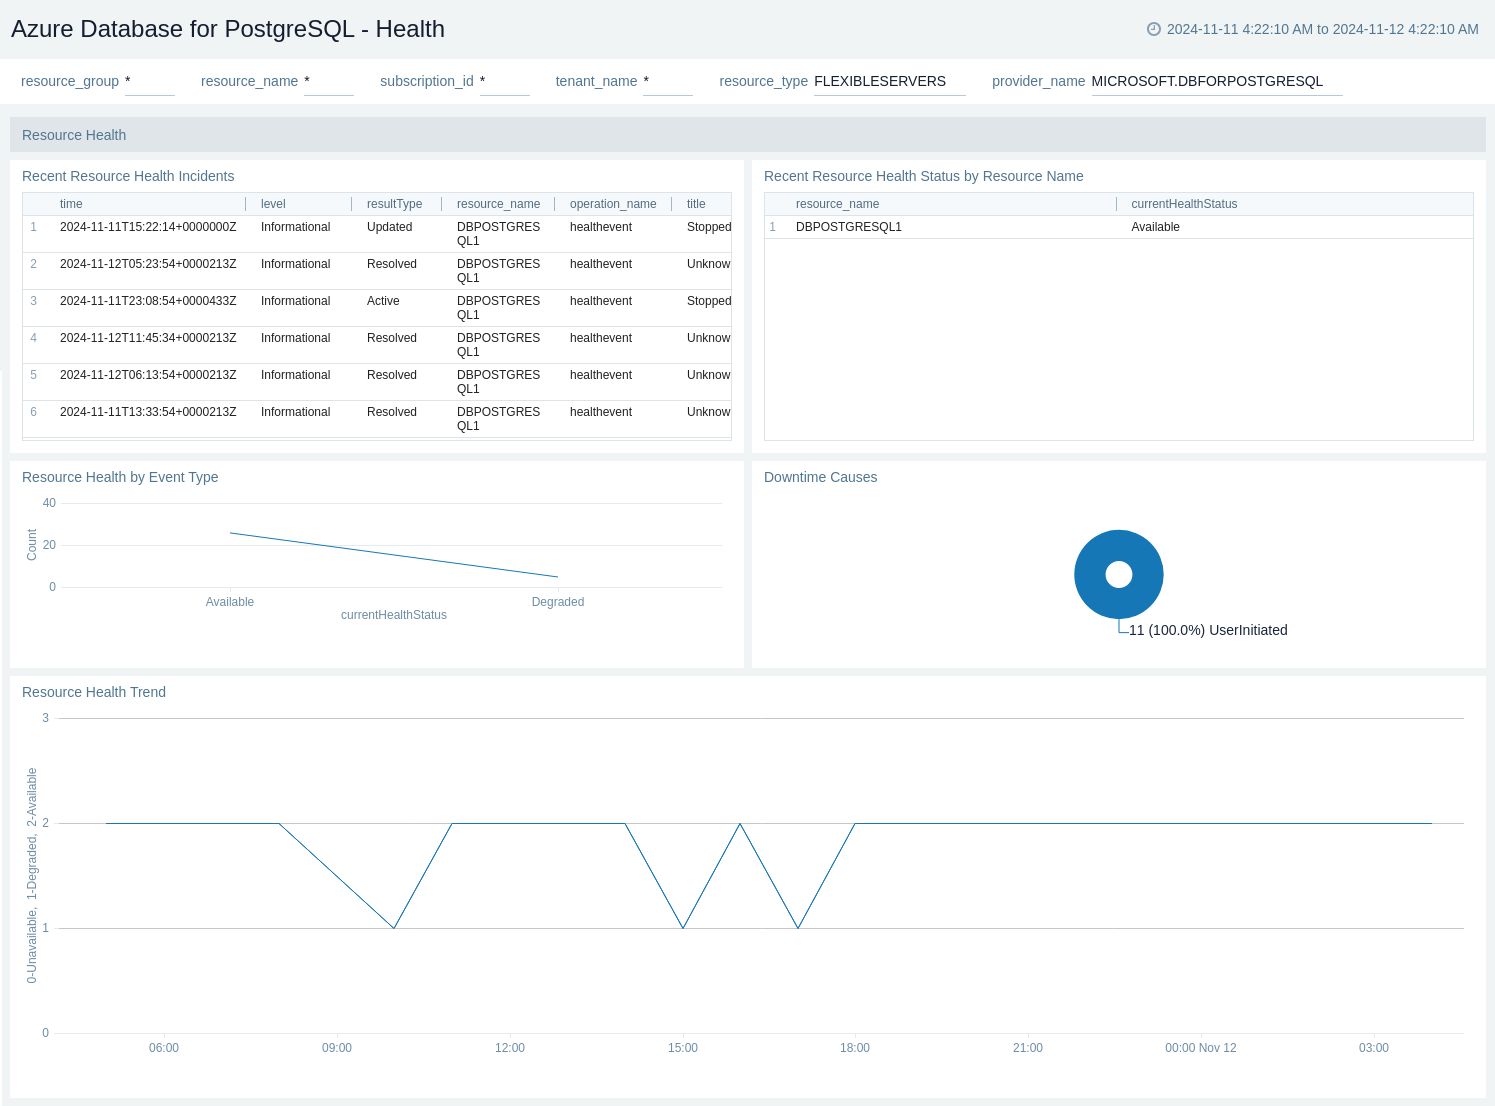Change resource_type filter value FLEXIBLESERVERS
This screenshot has width=1495, height=1106.
[x=890, y=81]
